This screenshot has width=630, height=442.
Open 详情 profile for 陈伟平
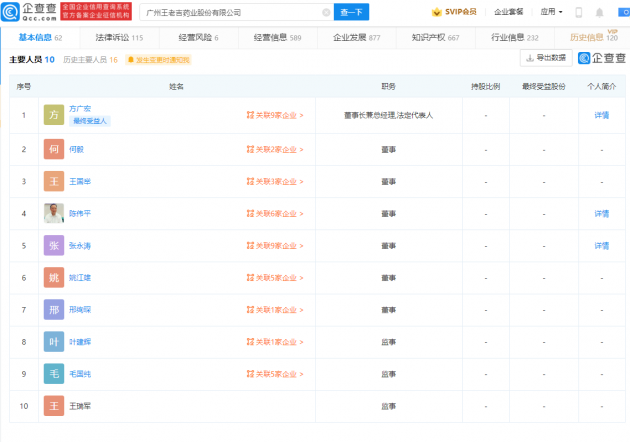click(x=601, y=214)
